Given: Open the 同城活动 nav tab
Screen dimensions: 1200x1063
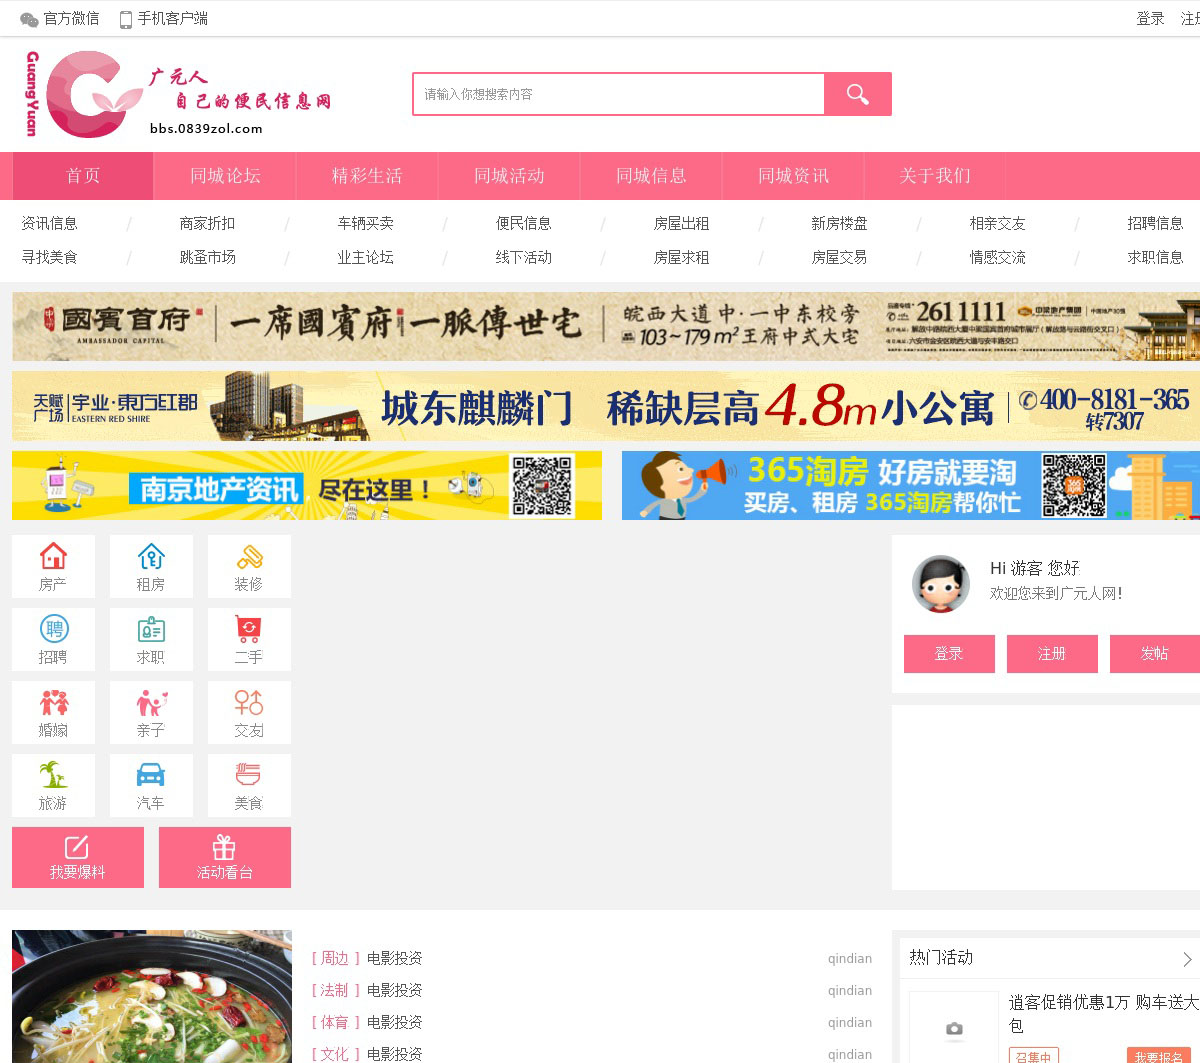Looking at the screenshot, I should [x=509, y=176].
